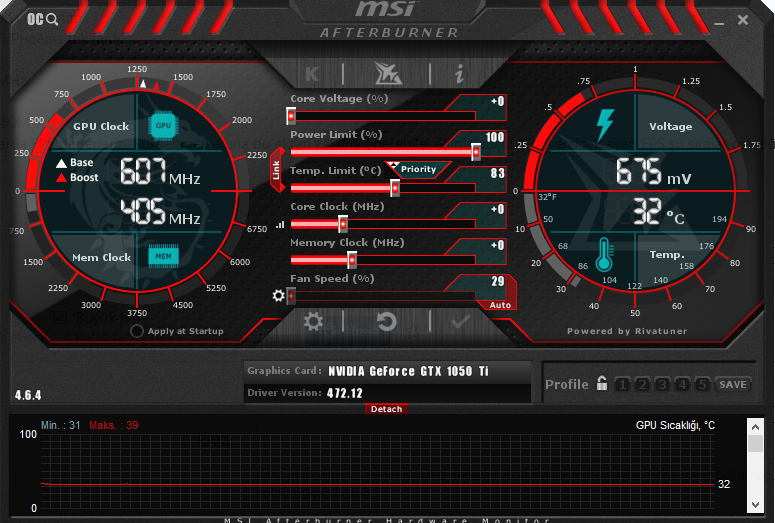Screen dimensions: 775x523
Task: Click the Fan Speed 29 value field
Action: (497, 282)
